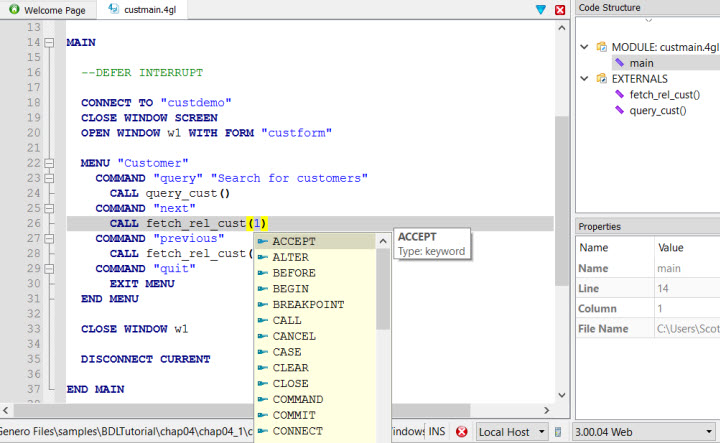Select query_cust() in the Code Structure tree
The height and width of the screenshot is (443, 720).
point(658,111)
